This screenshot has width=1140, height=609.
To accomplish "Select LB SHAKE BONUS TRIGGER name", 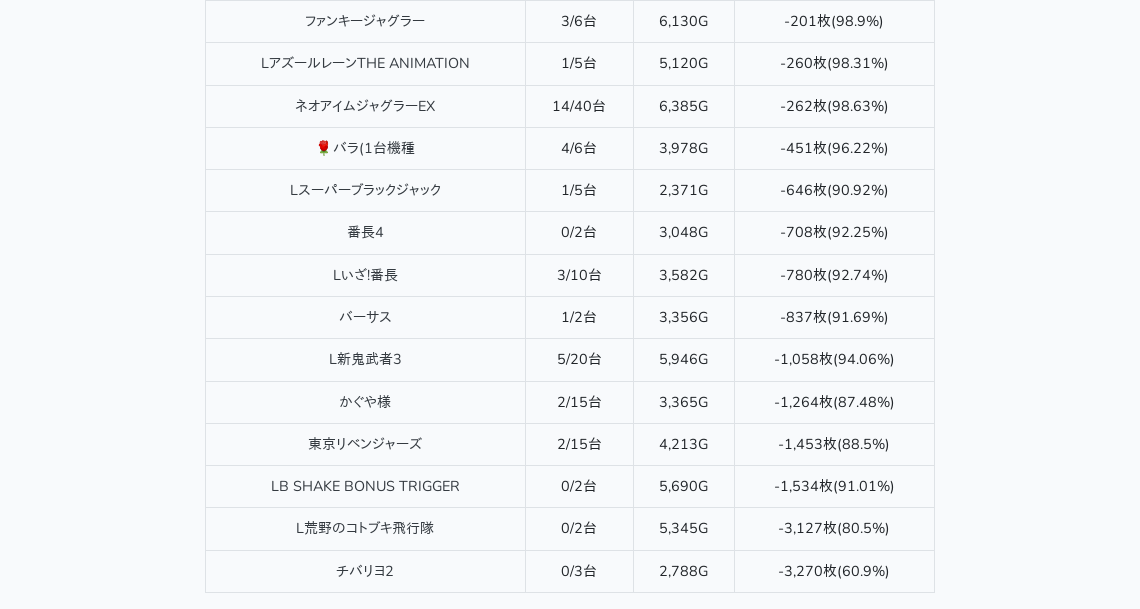I will click(x=365, y=486).
